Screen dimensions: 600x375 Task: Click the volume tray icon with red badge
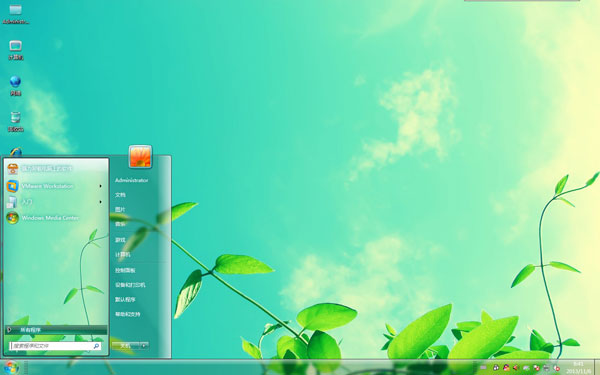[x=556, y=368]
